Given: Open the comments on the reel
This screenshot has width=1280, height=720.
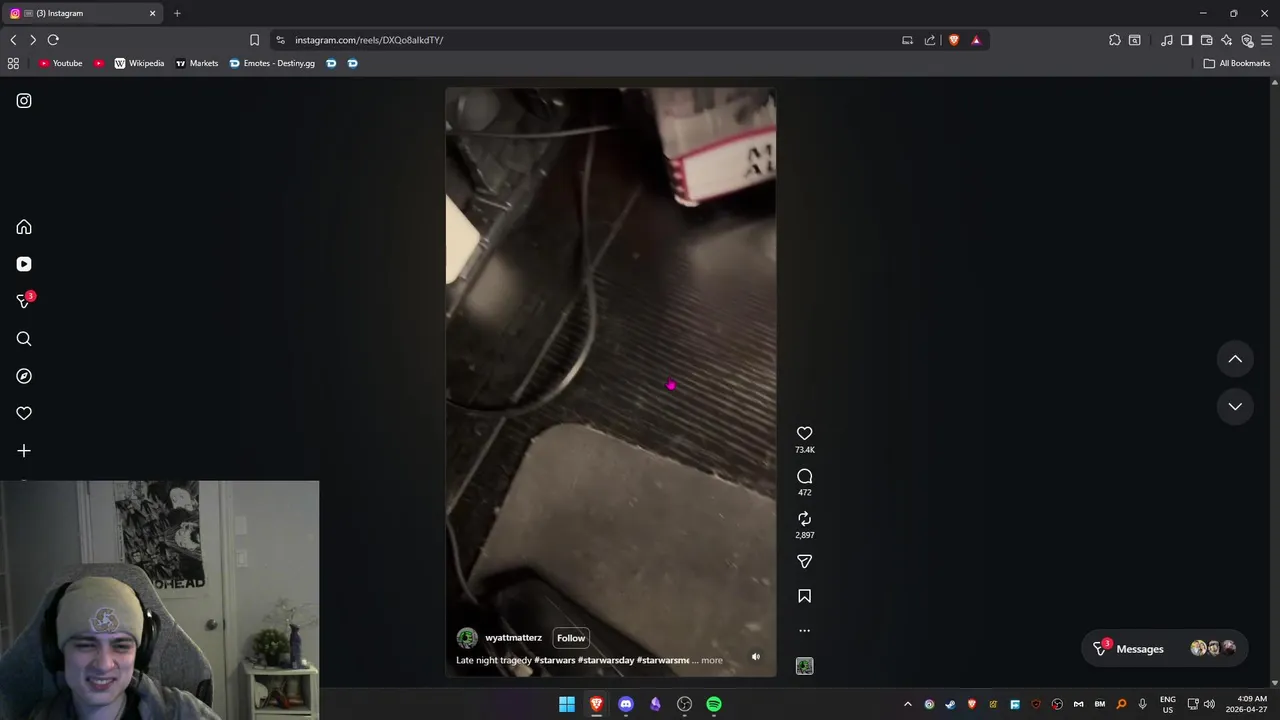Looking at the screenshot, I should pos(804,476).
